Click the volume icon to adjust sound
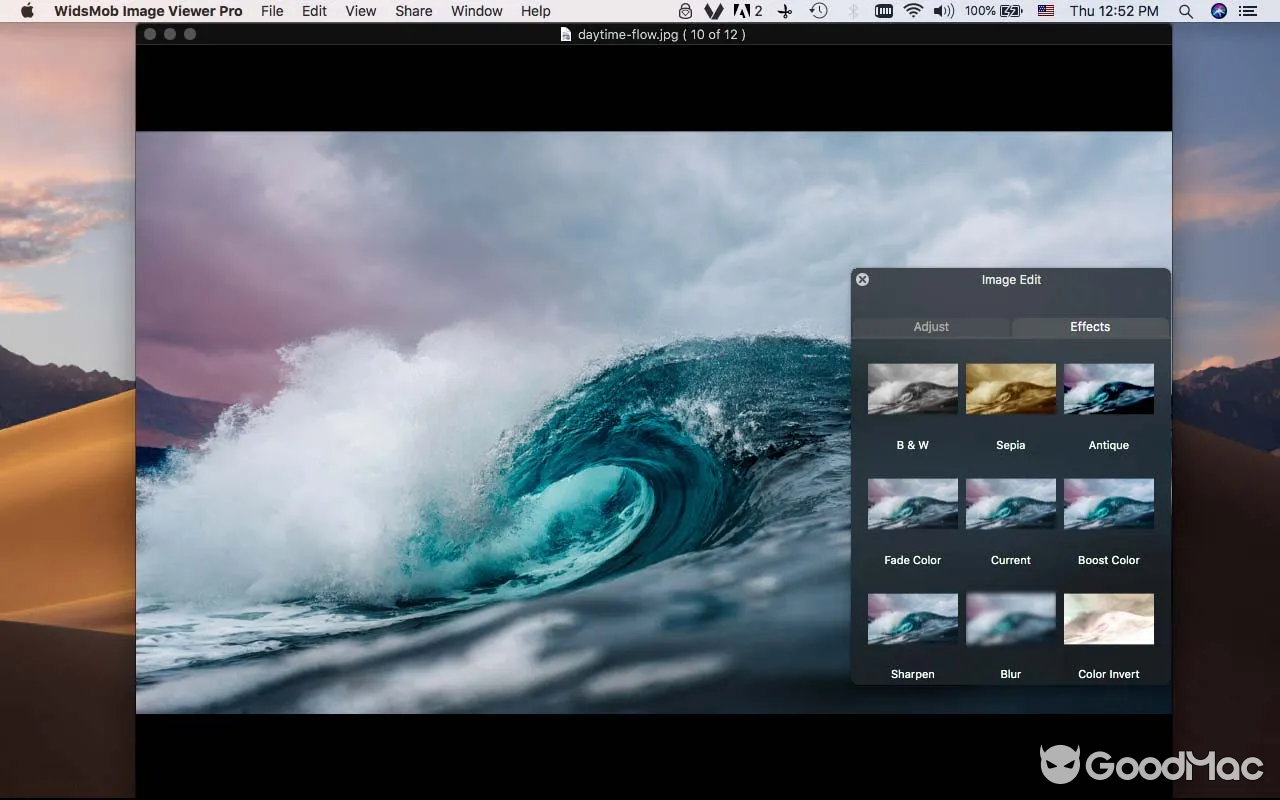The image size is (1280, 800). [942, 11]
